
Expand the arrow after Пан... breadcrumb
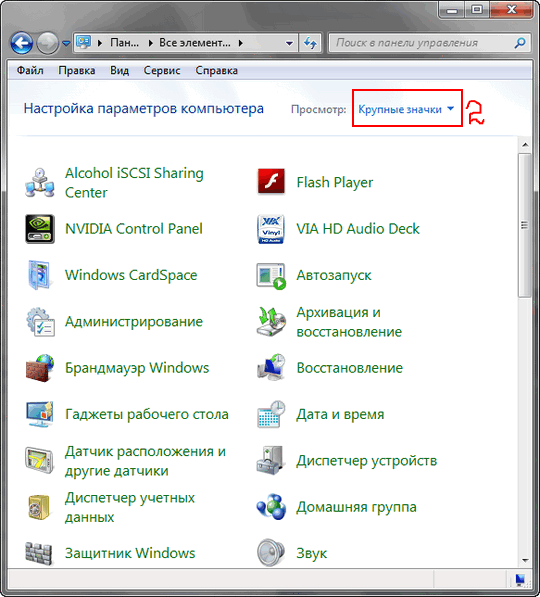pyautogui.click(x=151, y=43)
